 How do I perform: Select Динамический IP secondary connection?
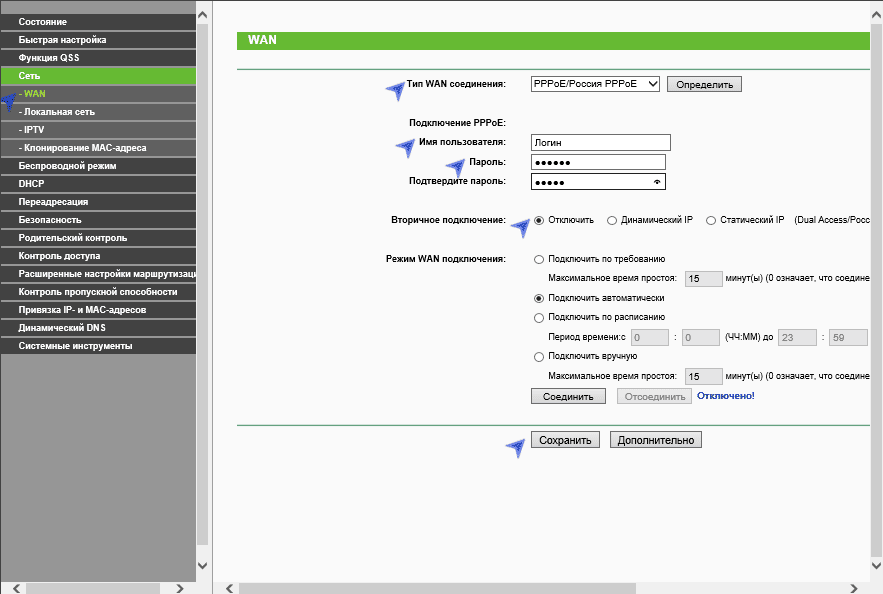612,220
